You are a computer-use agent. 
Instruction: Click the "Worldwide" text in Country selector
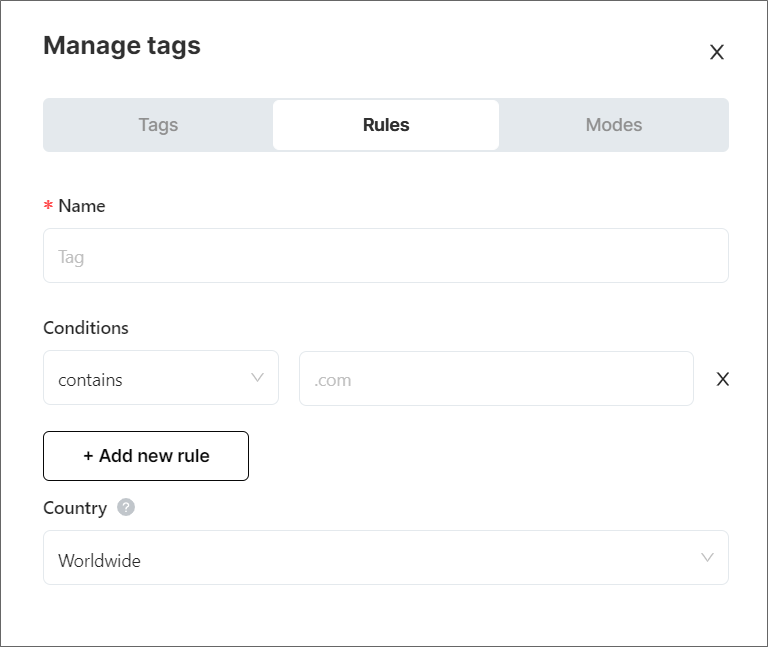pos(99,560)
